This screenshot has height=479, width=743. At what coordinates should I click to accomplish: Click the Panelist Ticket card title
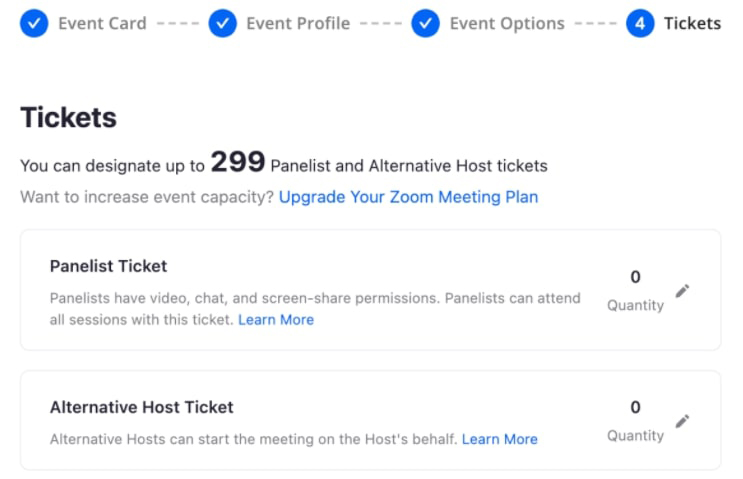point(109,266)
